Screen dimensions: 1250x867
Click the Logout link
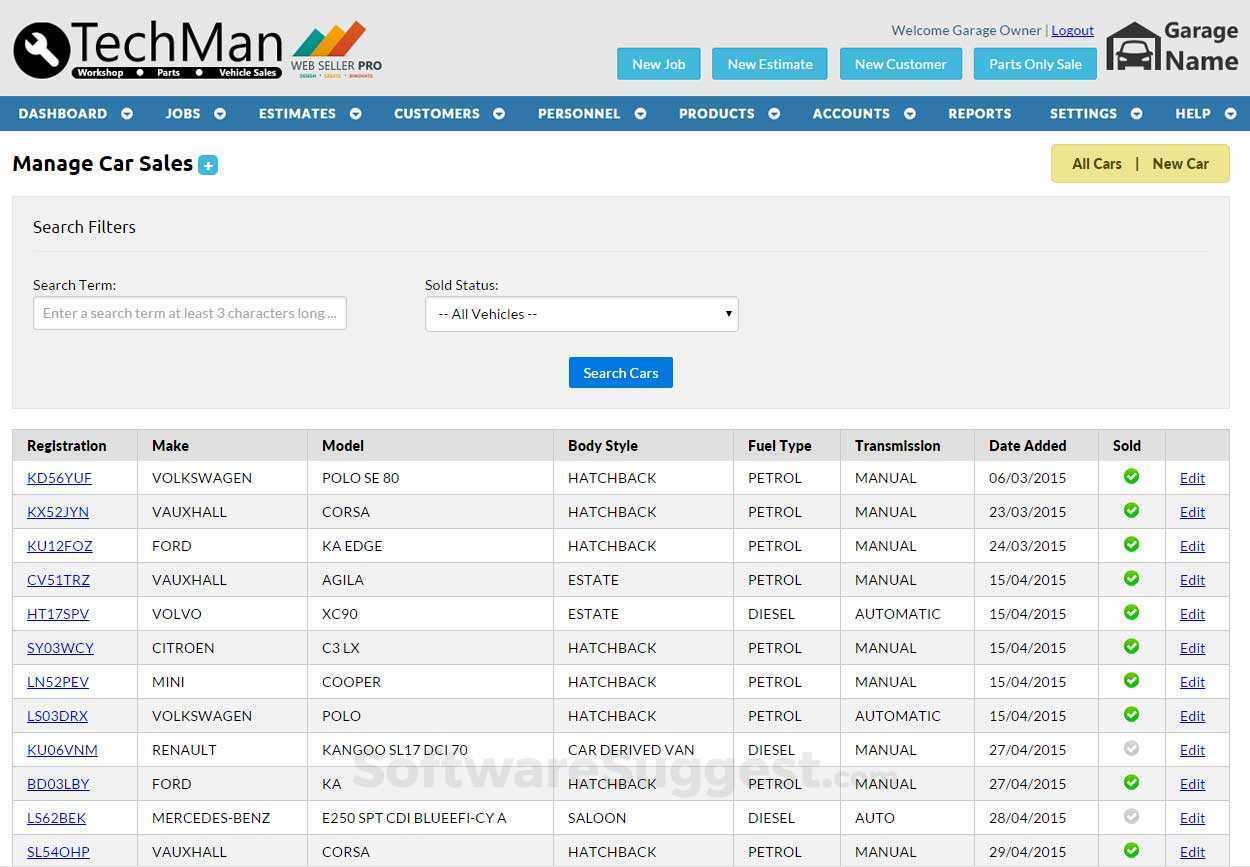pos(1072,30)
